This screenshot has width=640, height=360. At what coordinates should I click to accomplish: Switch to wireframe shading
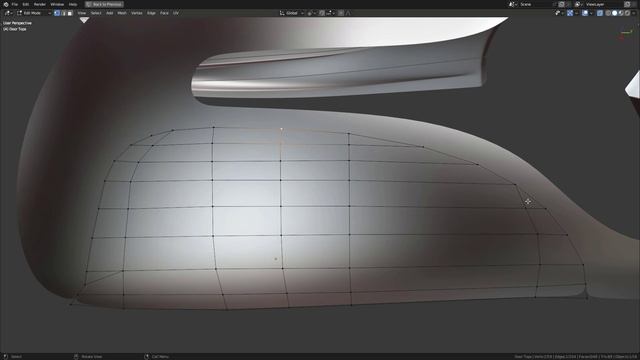[x=608, y=13]
